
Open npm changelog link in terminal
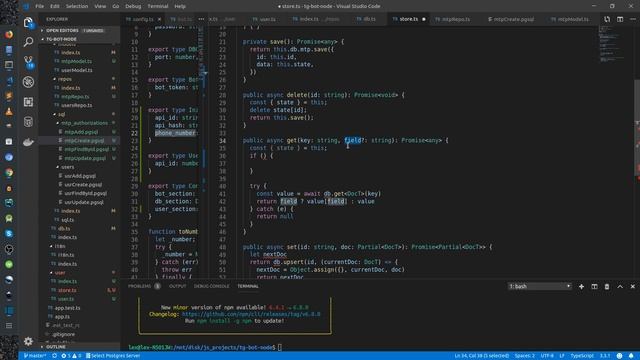[251, 314]
